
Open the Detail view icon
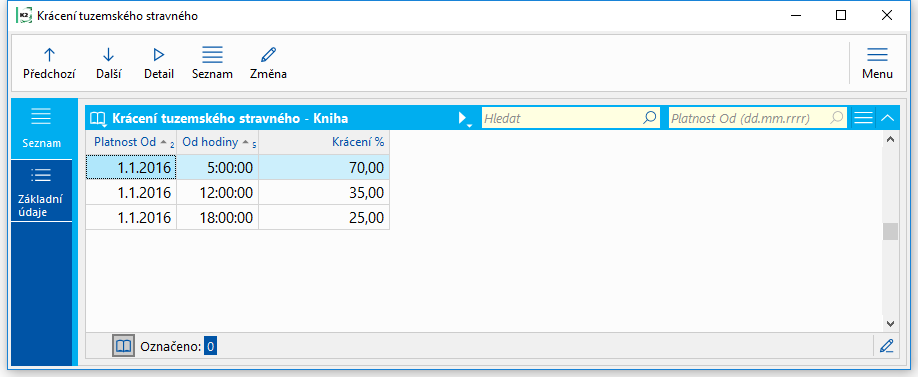point(159,55)
